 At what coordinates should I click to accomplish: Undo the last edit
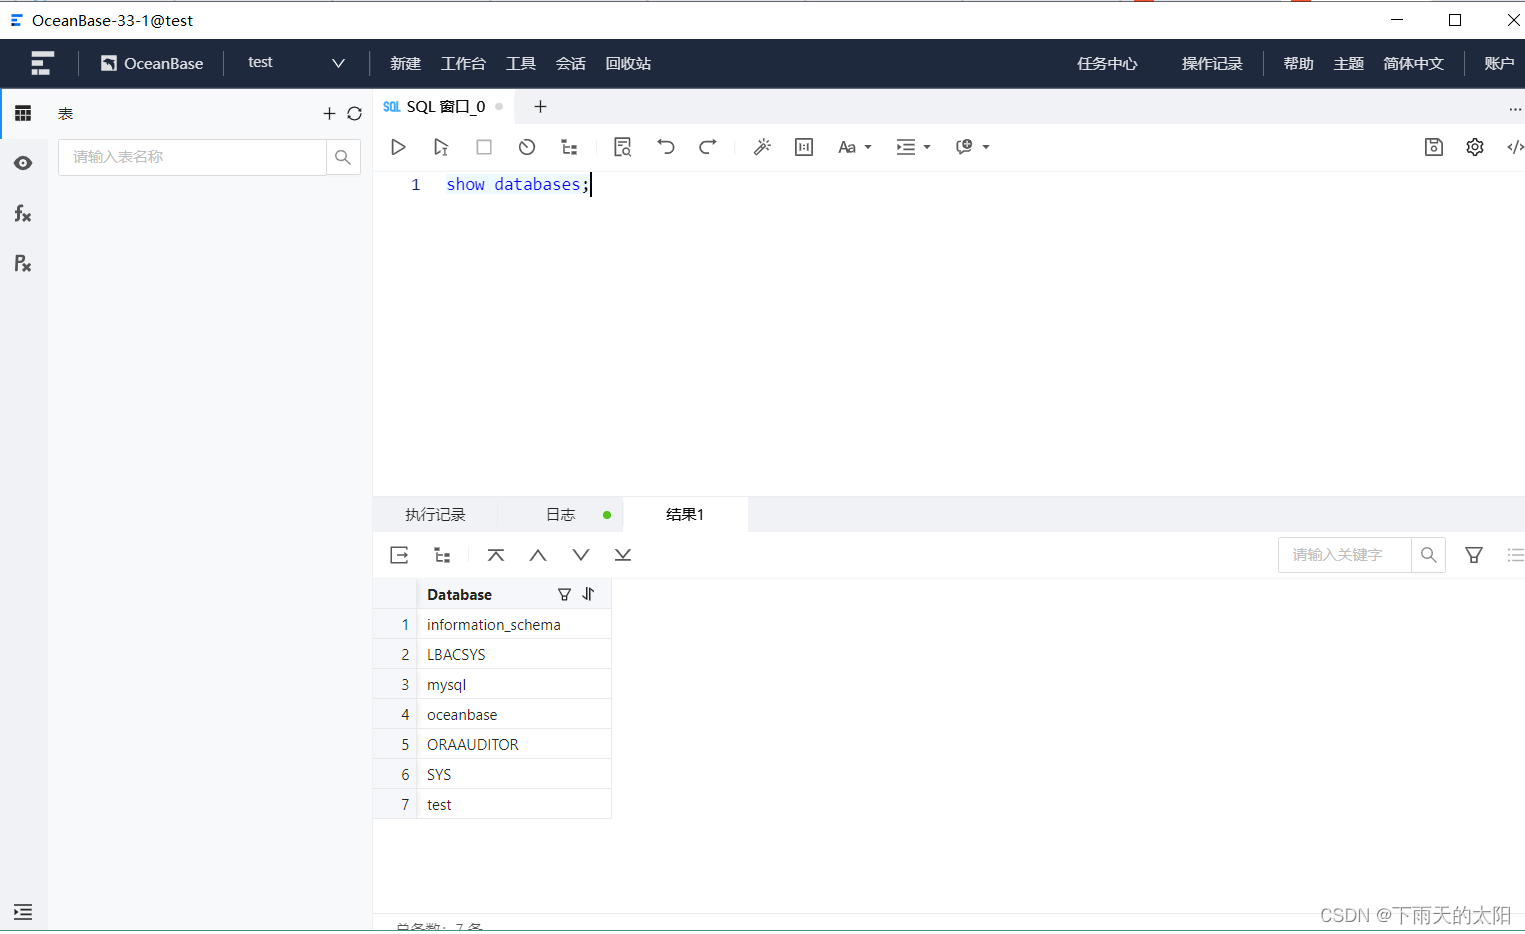pos(666,147)
